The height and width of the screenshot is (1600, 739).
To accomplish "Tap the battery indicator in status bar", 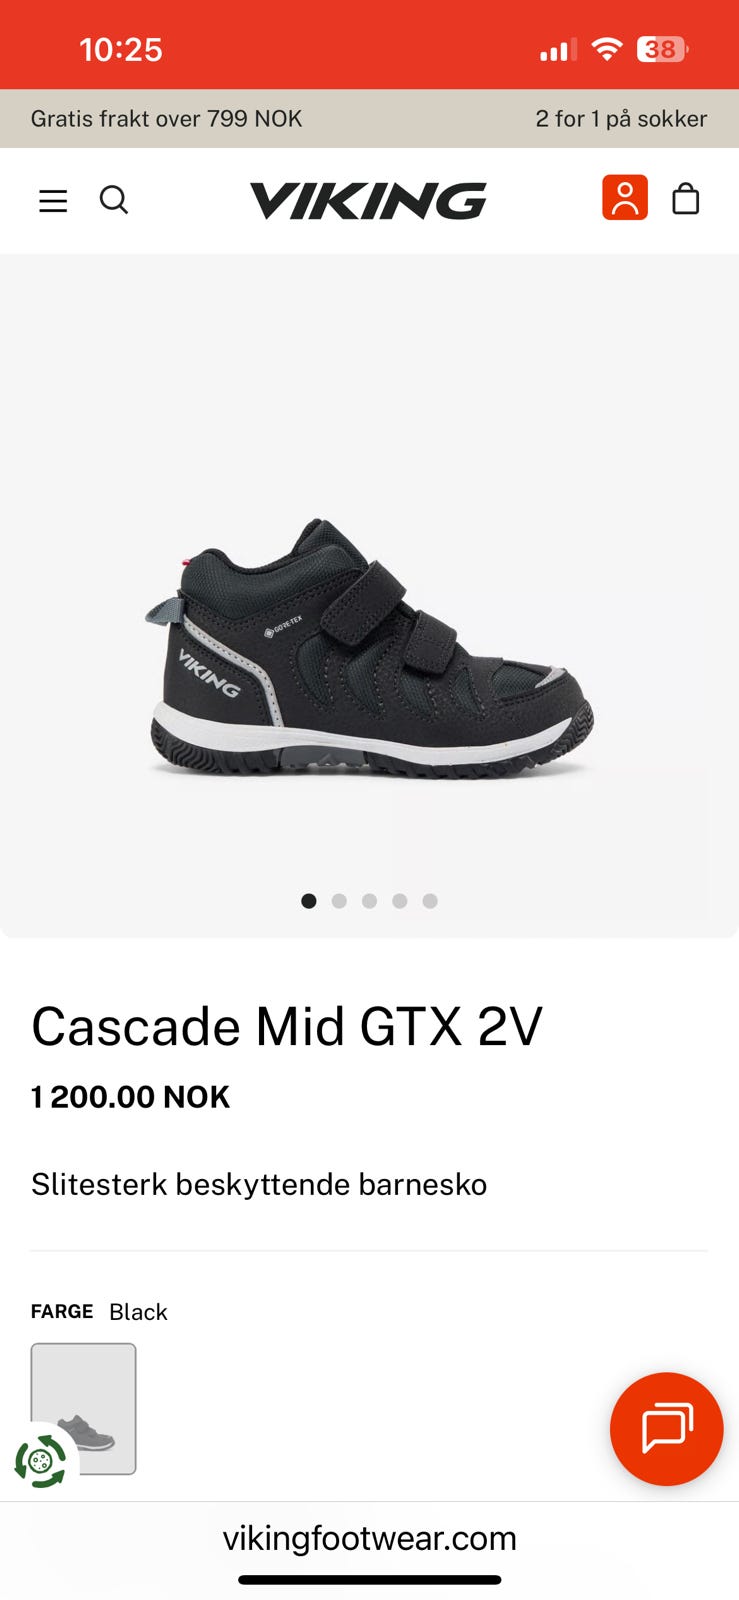I will pyautogui.click(x=662, y=49).
